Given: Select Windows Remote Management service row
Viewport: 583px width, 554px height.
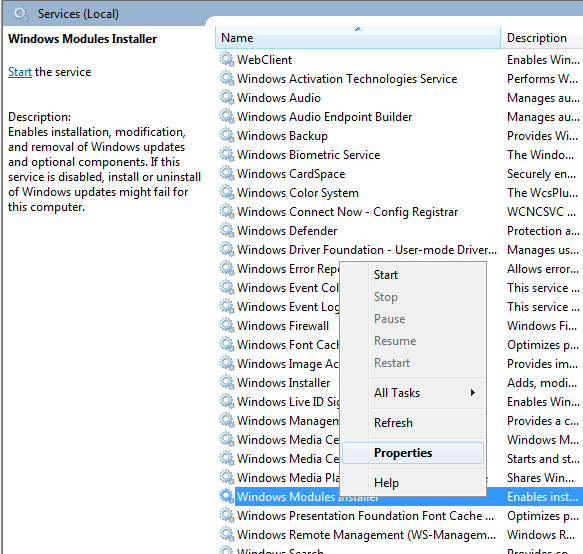Looking at the screenshot, I should tap(366, 535).
